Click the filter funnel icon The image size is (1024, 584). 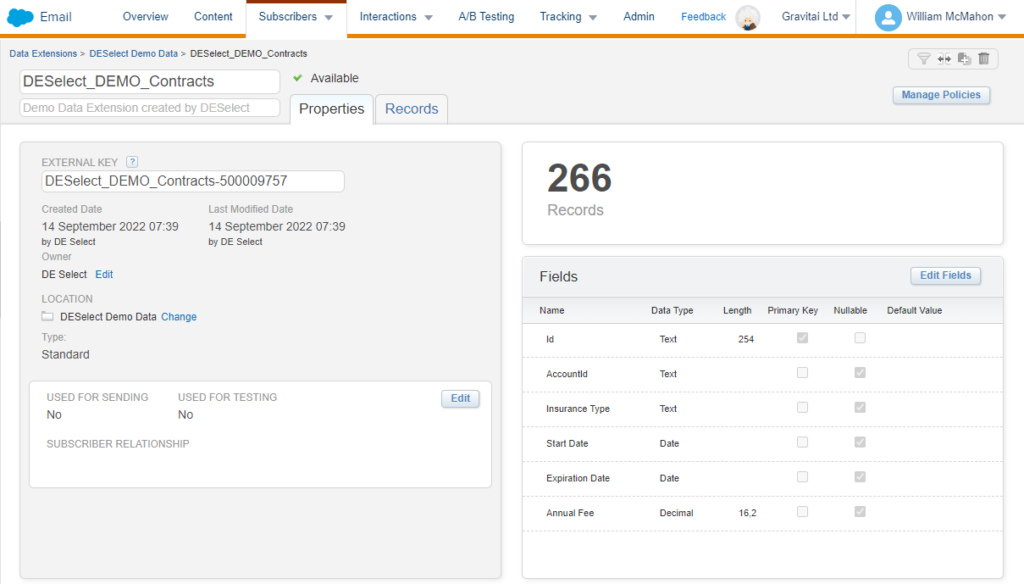pyautogui.click(x=923, y=59)
